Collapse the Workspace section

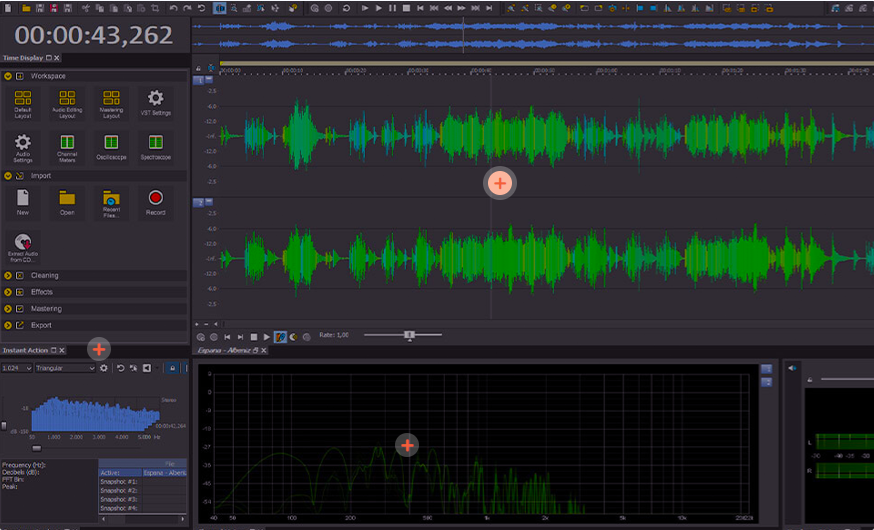click(8, 76)
